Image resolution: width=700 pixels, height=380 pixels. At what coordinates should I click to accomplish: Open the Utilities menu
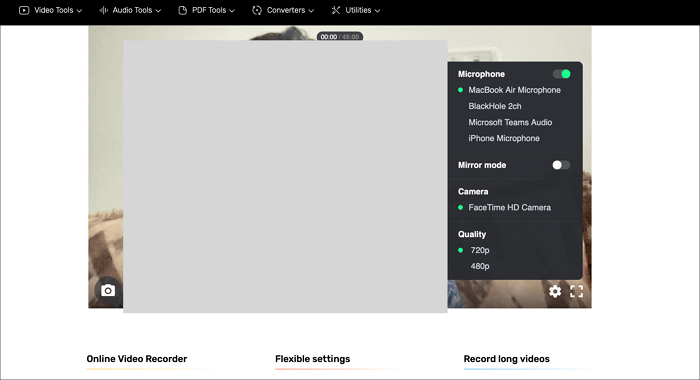coord(356,10)
